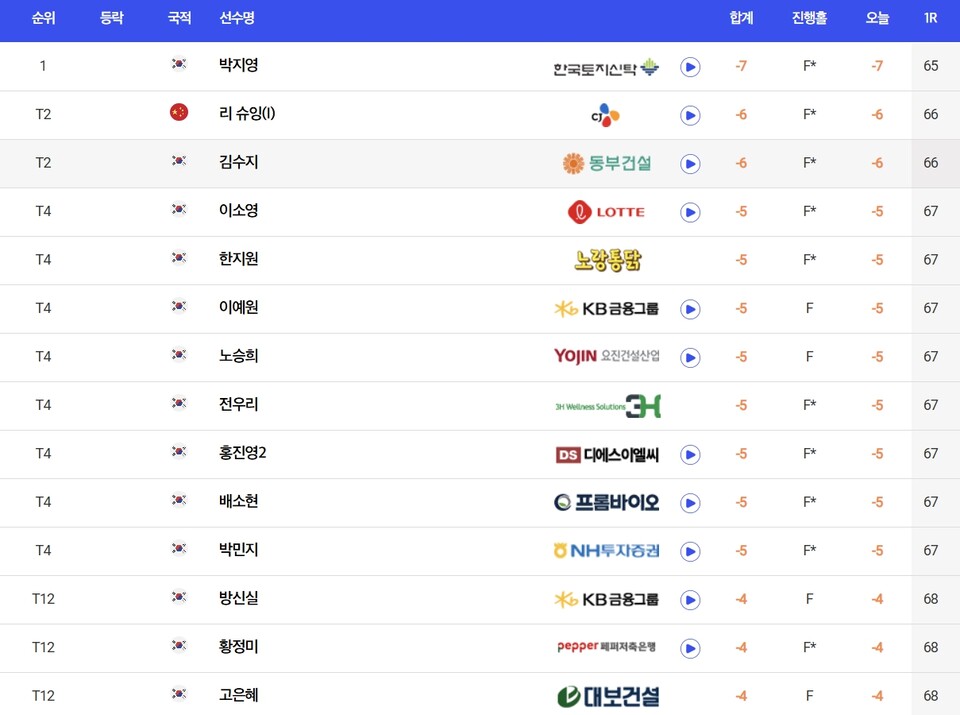Play 김수지's highlight video
Screen dimensions: 960x715
click(x=690, y=163)
